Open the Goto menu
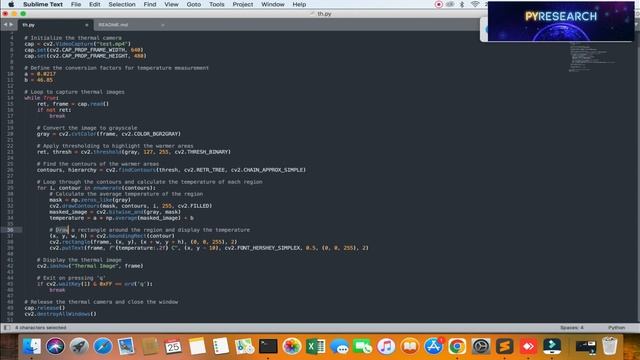This screenshot has height=360, width=640. click(194, 4)
